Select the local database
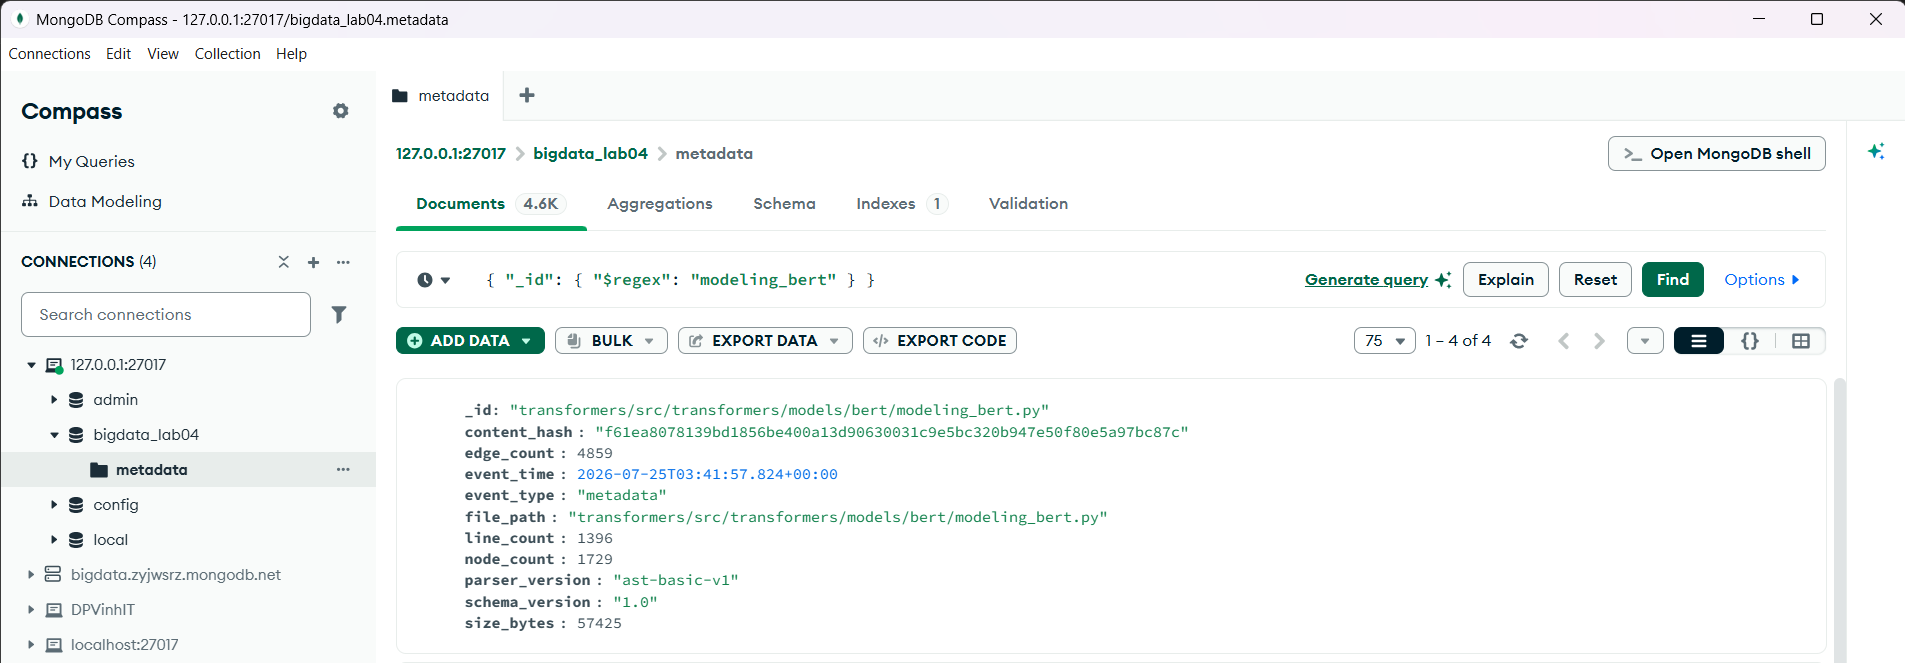This screenshot has height=663, width=1905. point(110,539)
